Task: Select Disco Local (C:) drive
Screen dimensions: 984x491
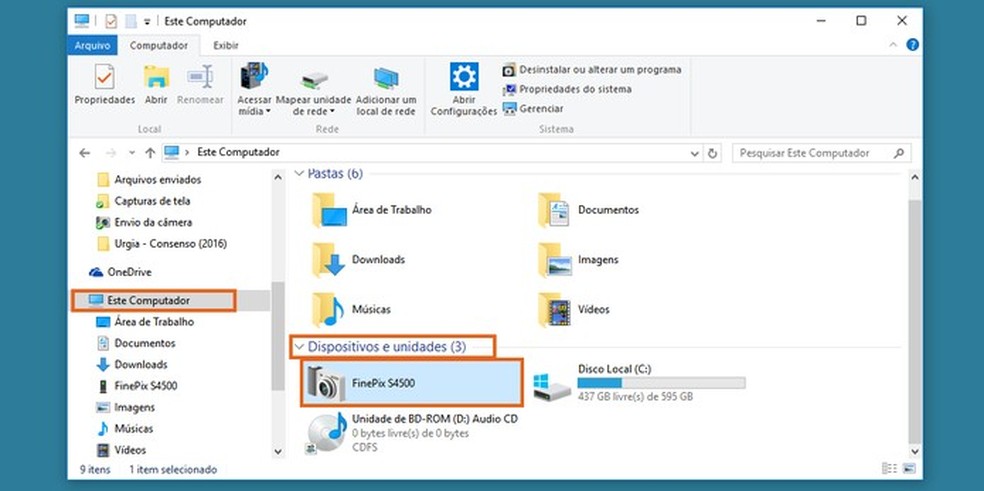Action: [639, 383]
